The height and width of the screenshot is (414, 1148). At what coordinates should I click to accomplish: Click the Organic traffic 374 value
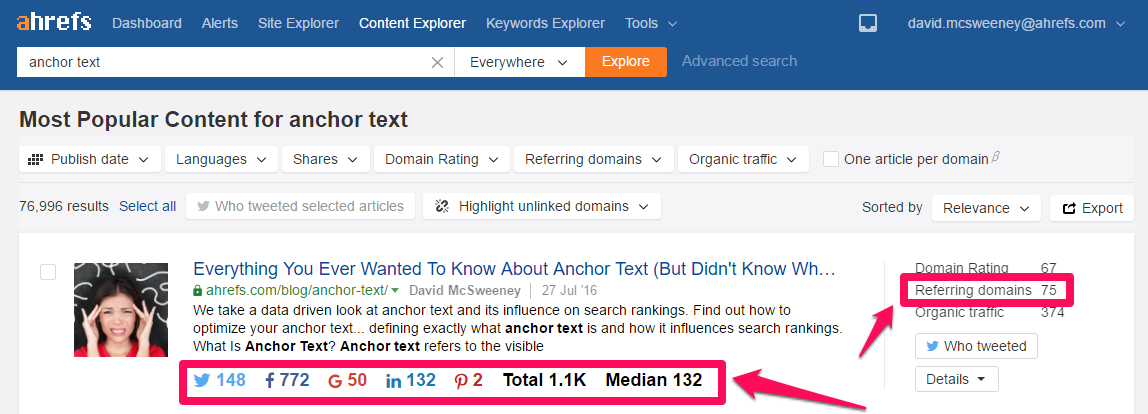(1052, 313)
